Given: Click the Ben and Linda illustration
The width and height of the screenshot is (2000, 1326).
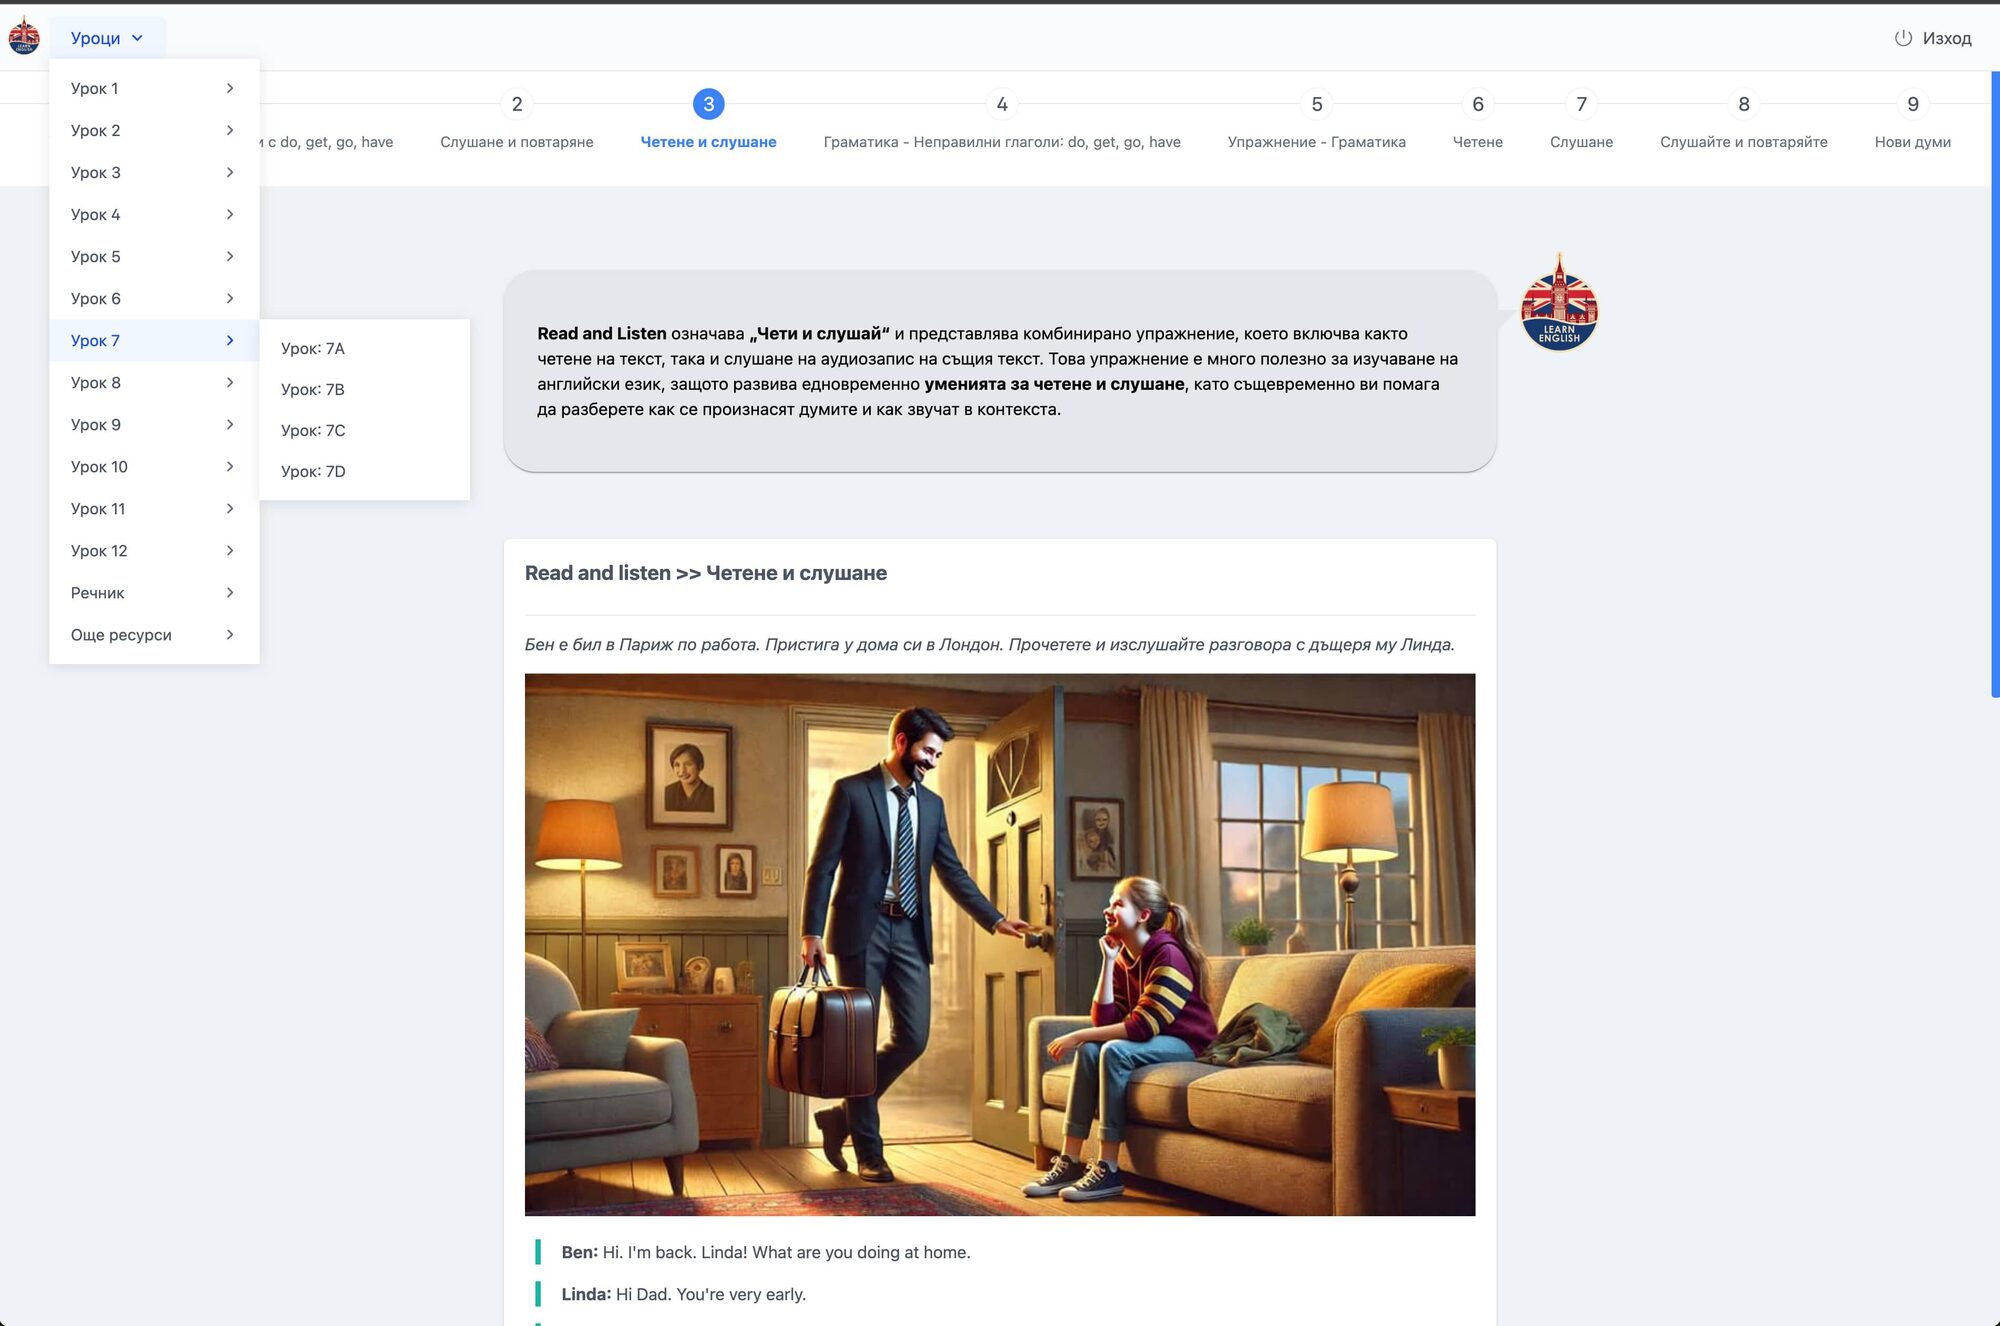Looking at the screenshot, I should coord(1000,944).
